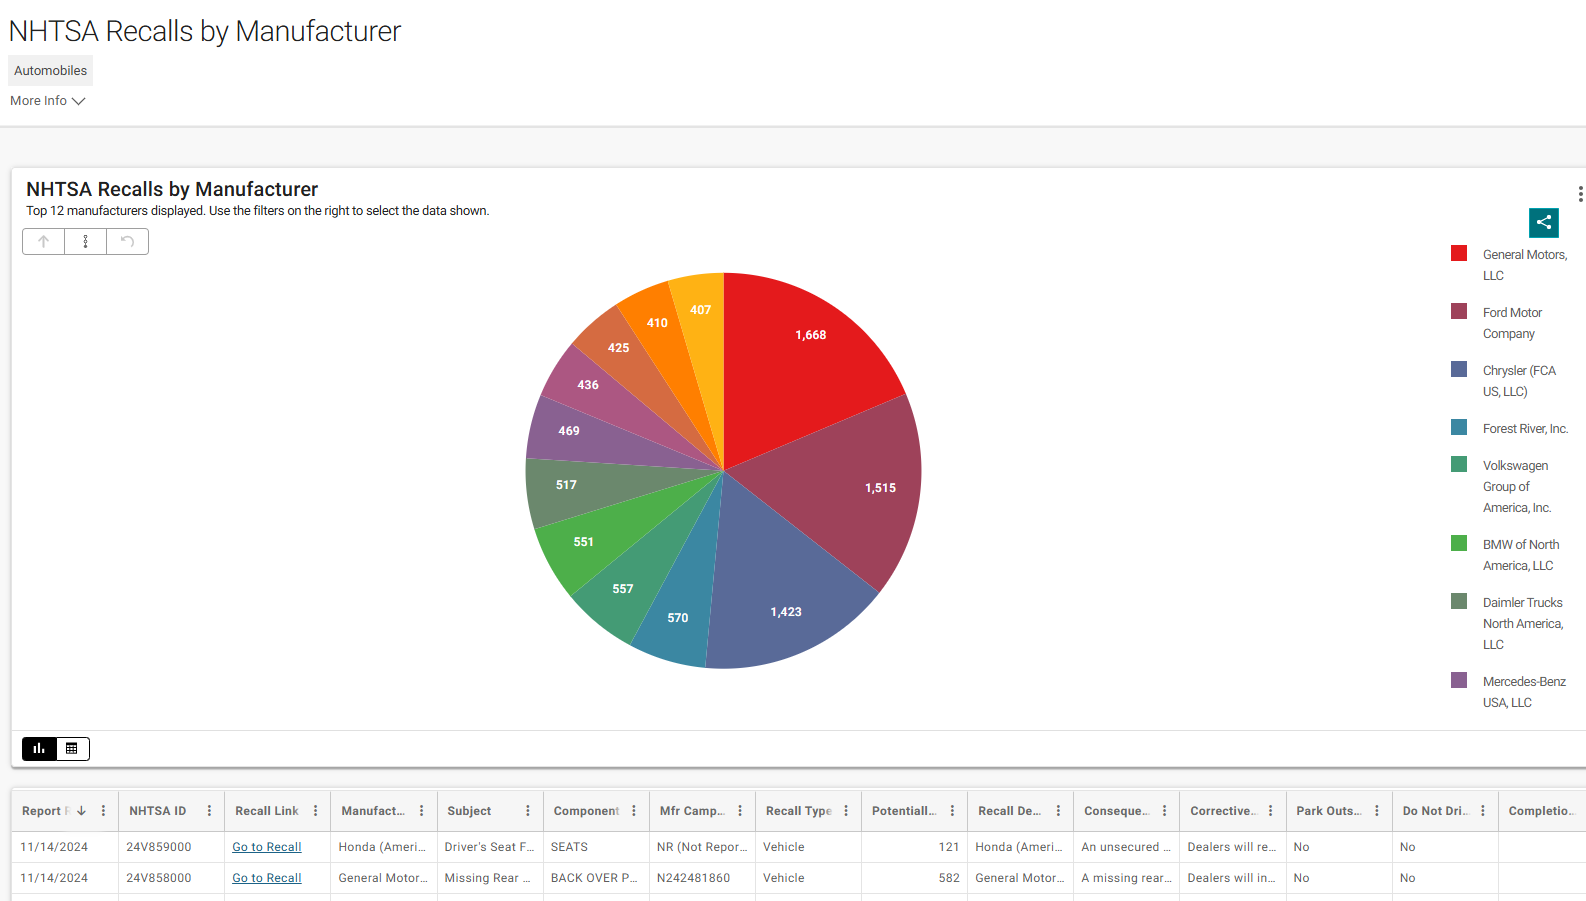The image size is (1586, 901).
Task: Open Do Not Drive column options menu
Action: click(x=1483, y=811)
